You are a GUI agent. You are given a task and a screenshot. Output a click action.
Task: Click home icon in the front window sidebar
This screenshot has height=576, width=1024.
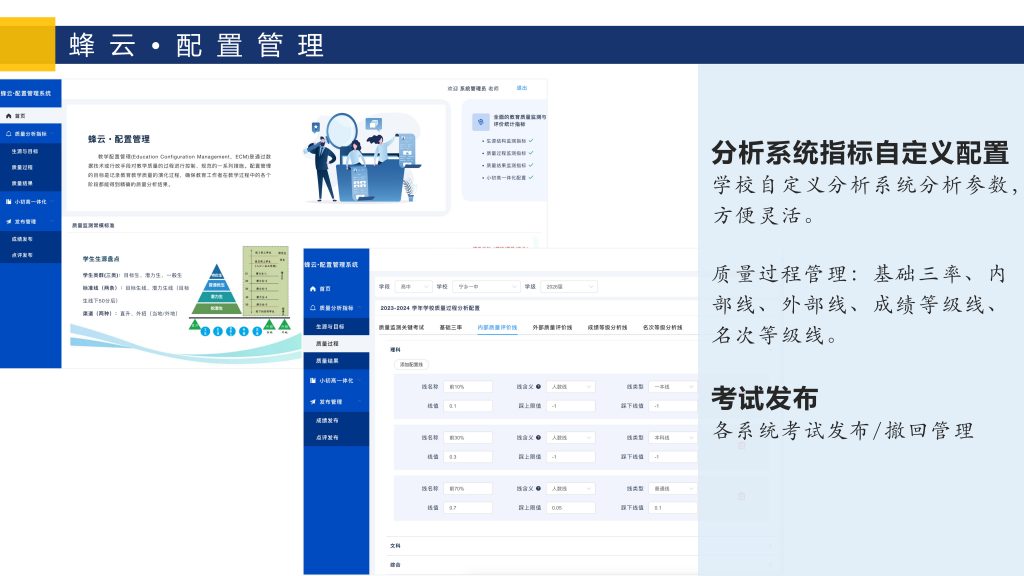pyautogui.click(x=312, y=289)
